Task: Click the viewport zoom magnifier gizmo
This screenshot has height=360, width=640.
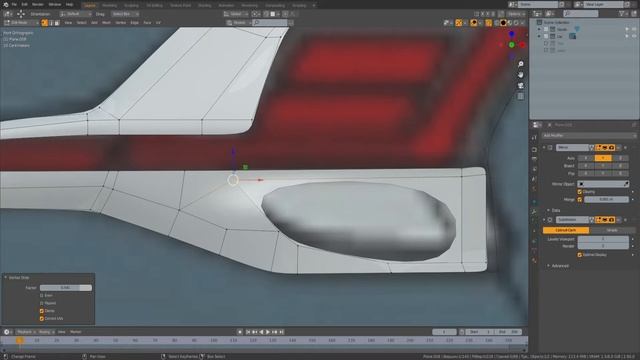Action: [x=521, y=64]
